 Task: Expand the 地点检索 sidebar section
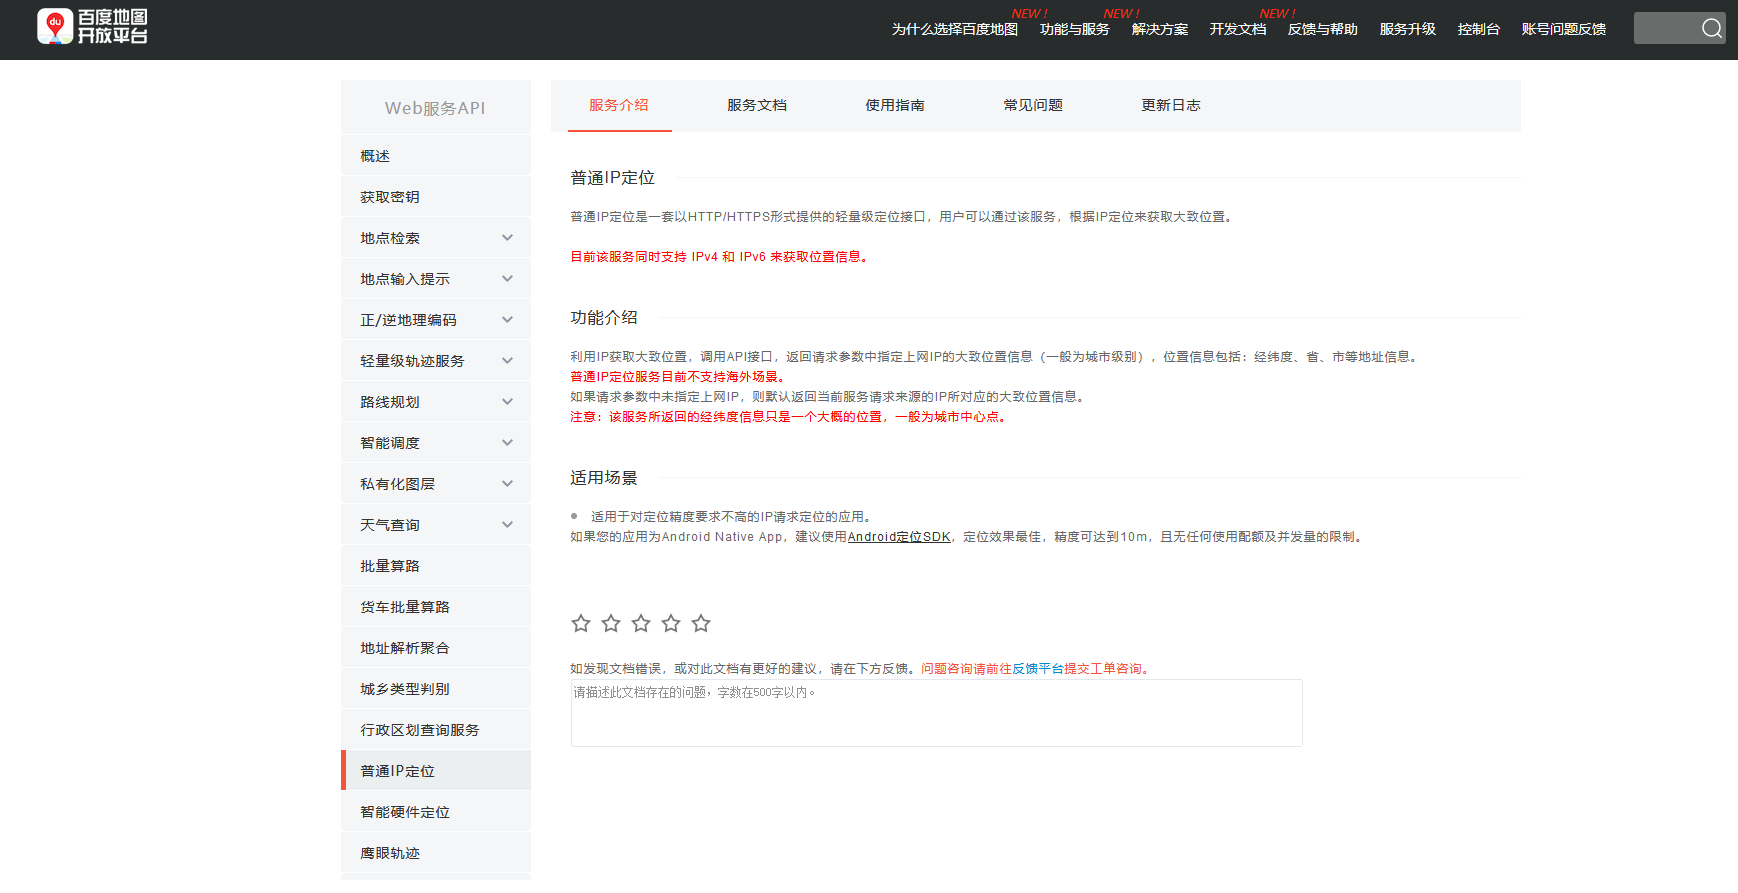[436, 238]
